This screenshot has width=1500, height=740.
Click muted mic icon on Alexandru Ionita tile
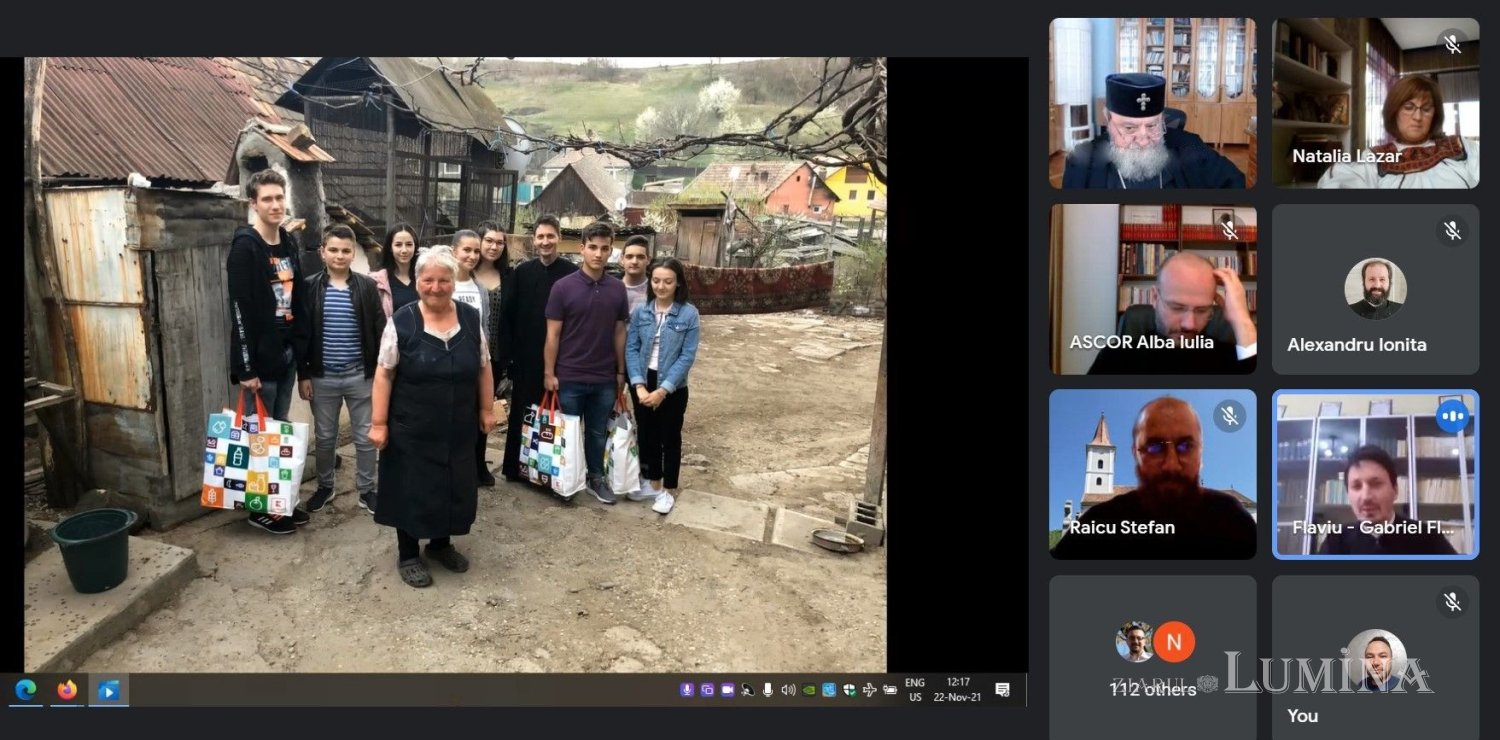1452,231
